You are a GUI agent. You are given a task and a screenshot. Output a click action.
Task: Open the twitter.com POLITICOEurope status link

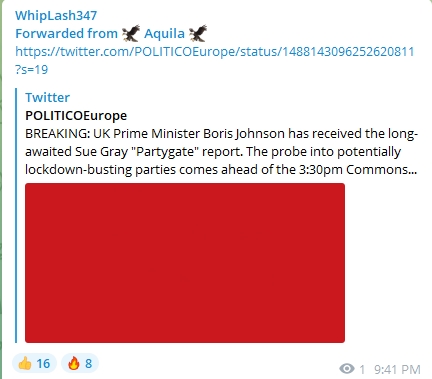pyautogui.click(x=215, y=52)
